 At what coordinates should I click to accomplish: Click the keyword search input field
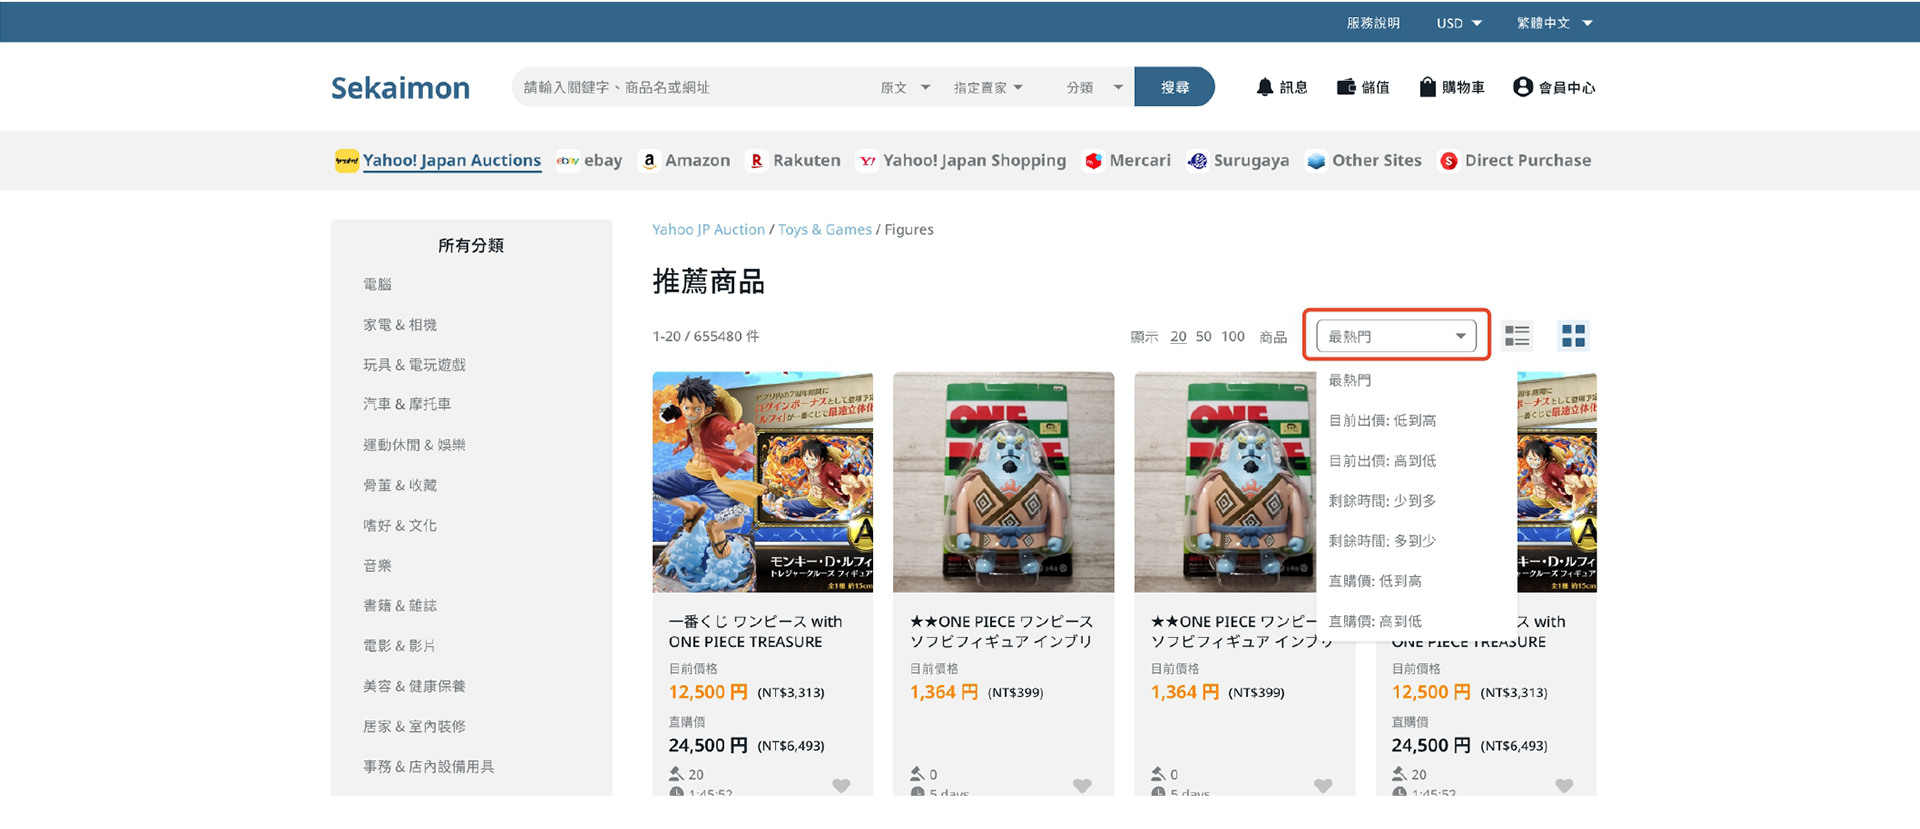click(x=690, y=87)
